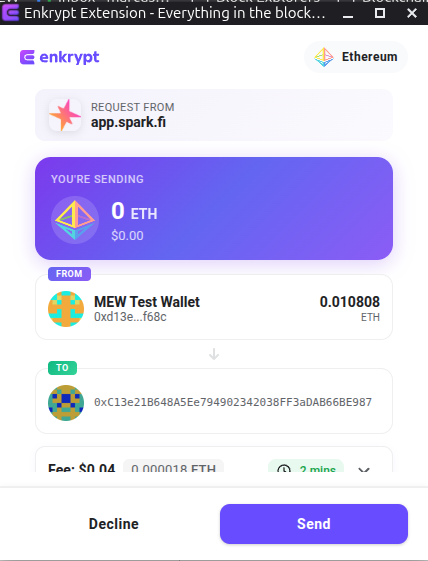
Task: Click the FROM label tag
Action: 69,274
